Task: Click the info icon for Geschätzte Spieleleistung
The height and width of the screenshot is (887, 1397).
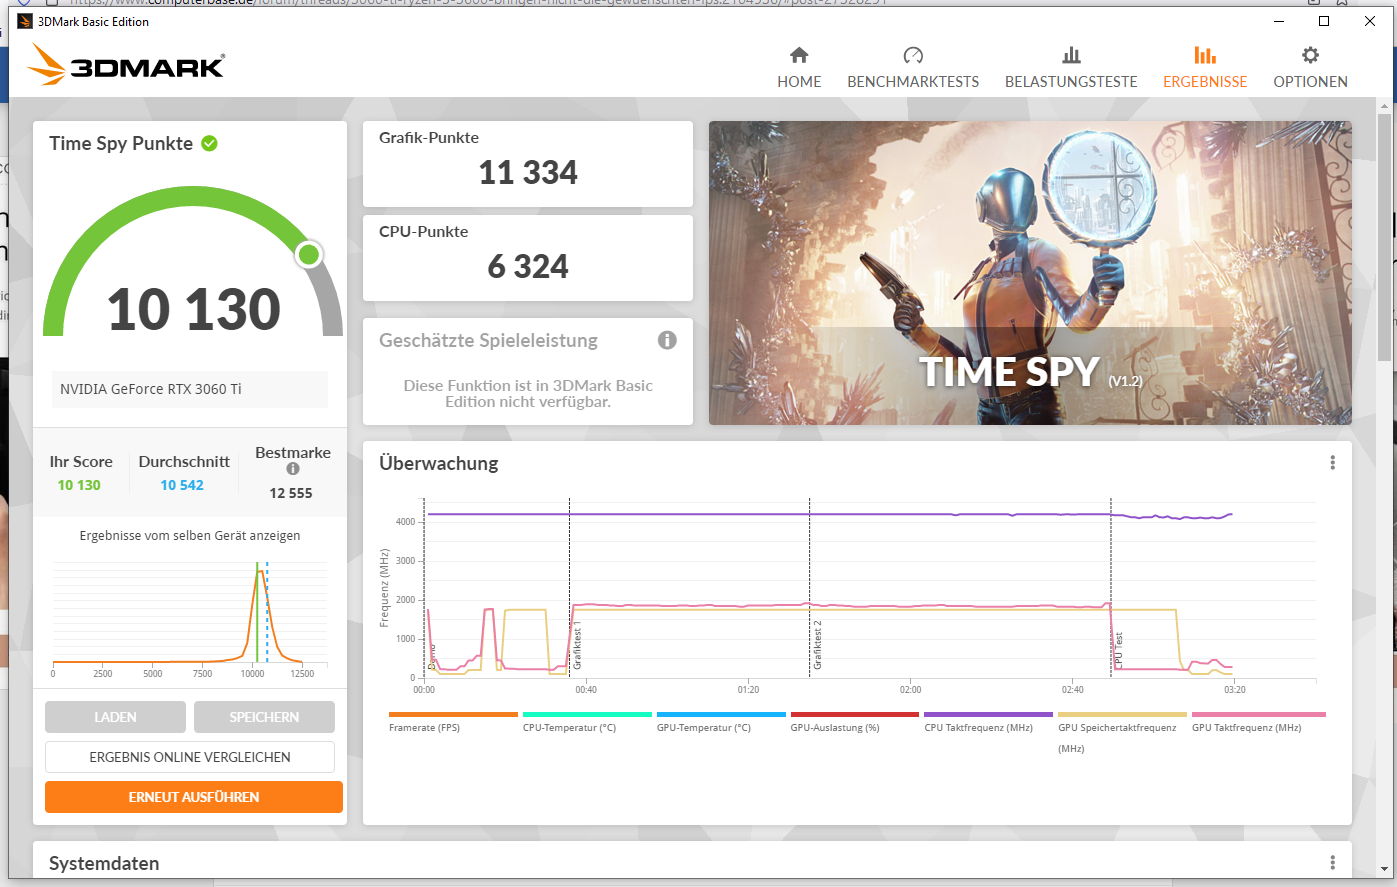Action: 667,340
